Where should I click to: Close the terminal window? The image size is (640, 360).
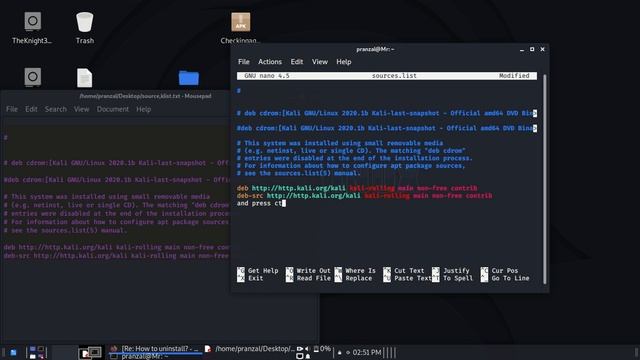click(x=542, y=49)
